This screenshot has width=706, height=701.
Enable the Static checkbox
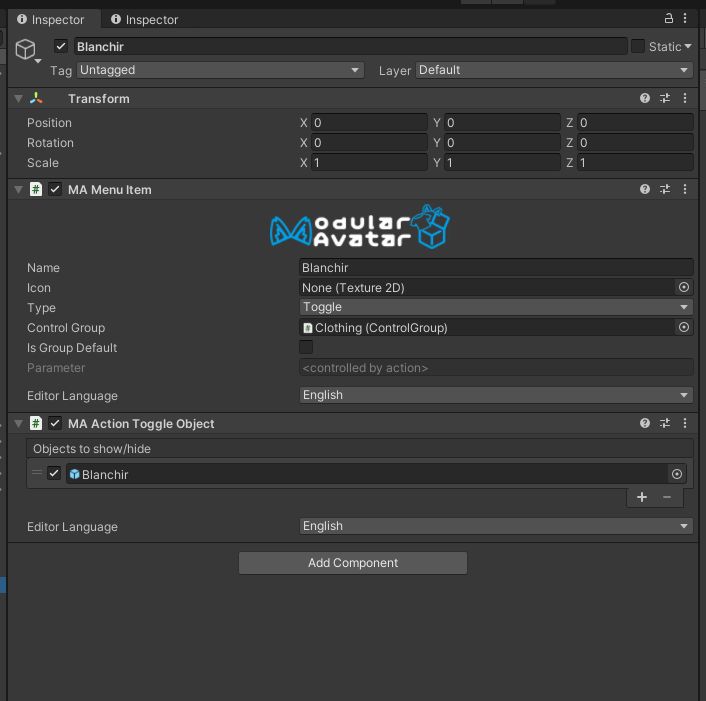(638, 46)
